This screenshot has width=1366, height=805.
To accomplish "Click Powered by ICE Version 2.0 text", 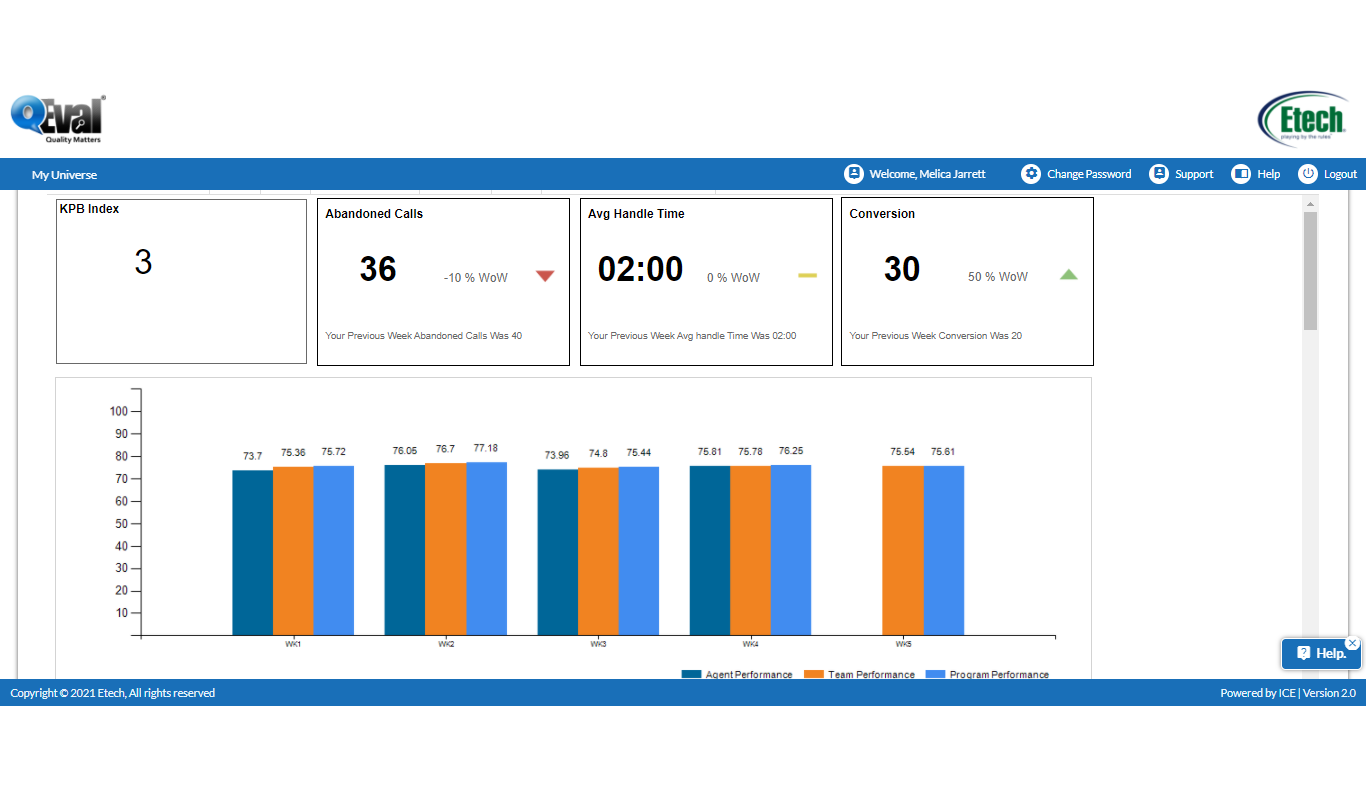I will coord(1288,693).
